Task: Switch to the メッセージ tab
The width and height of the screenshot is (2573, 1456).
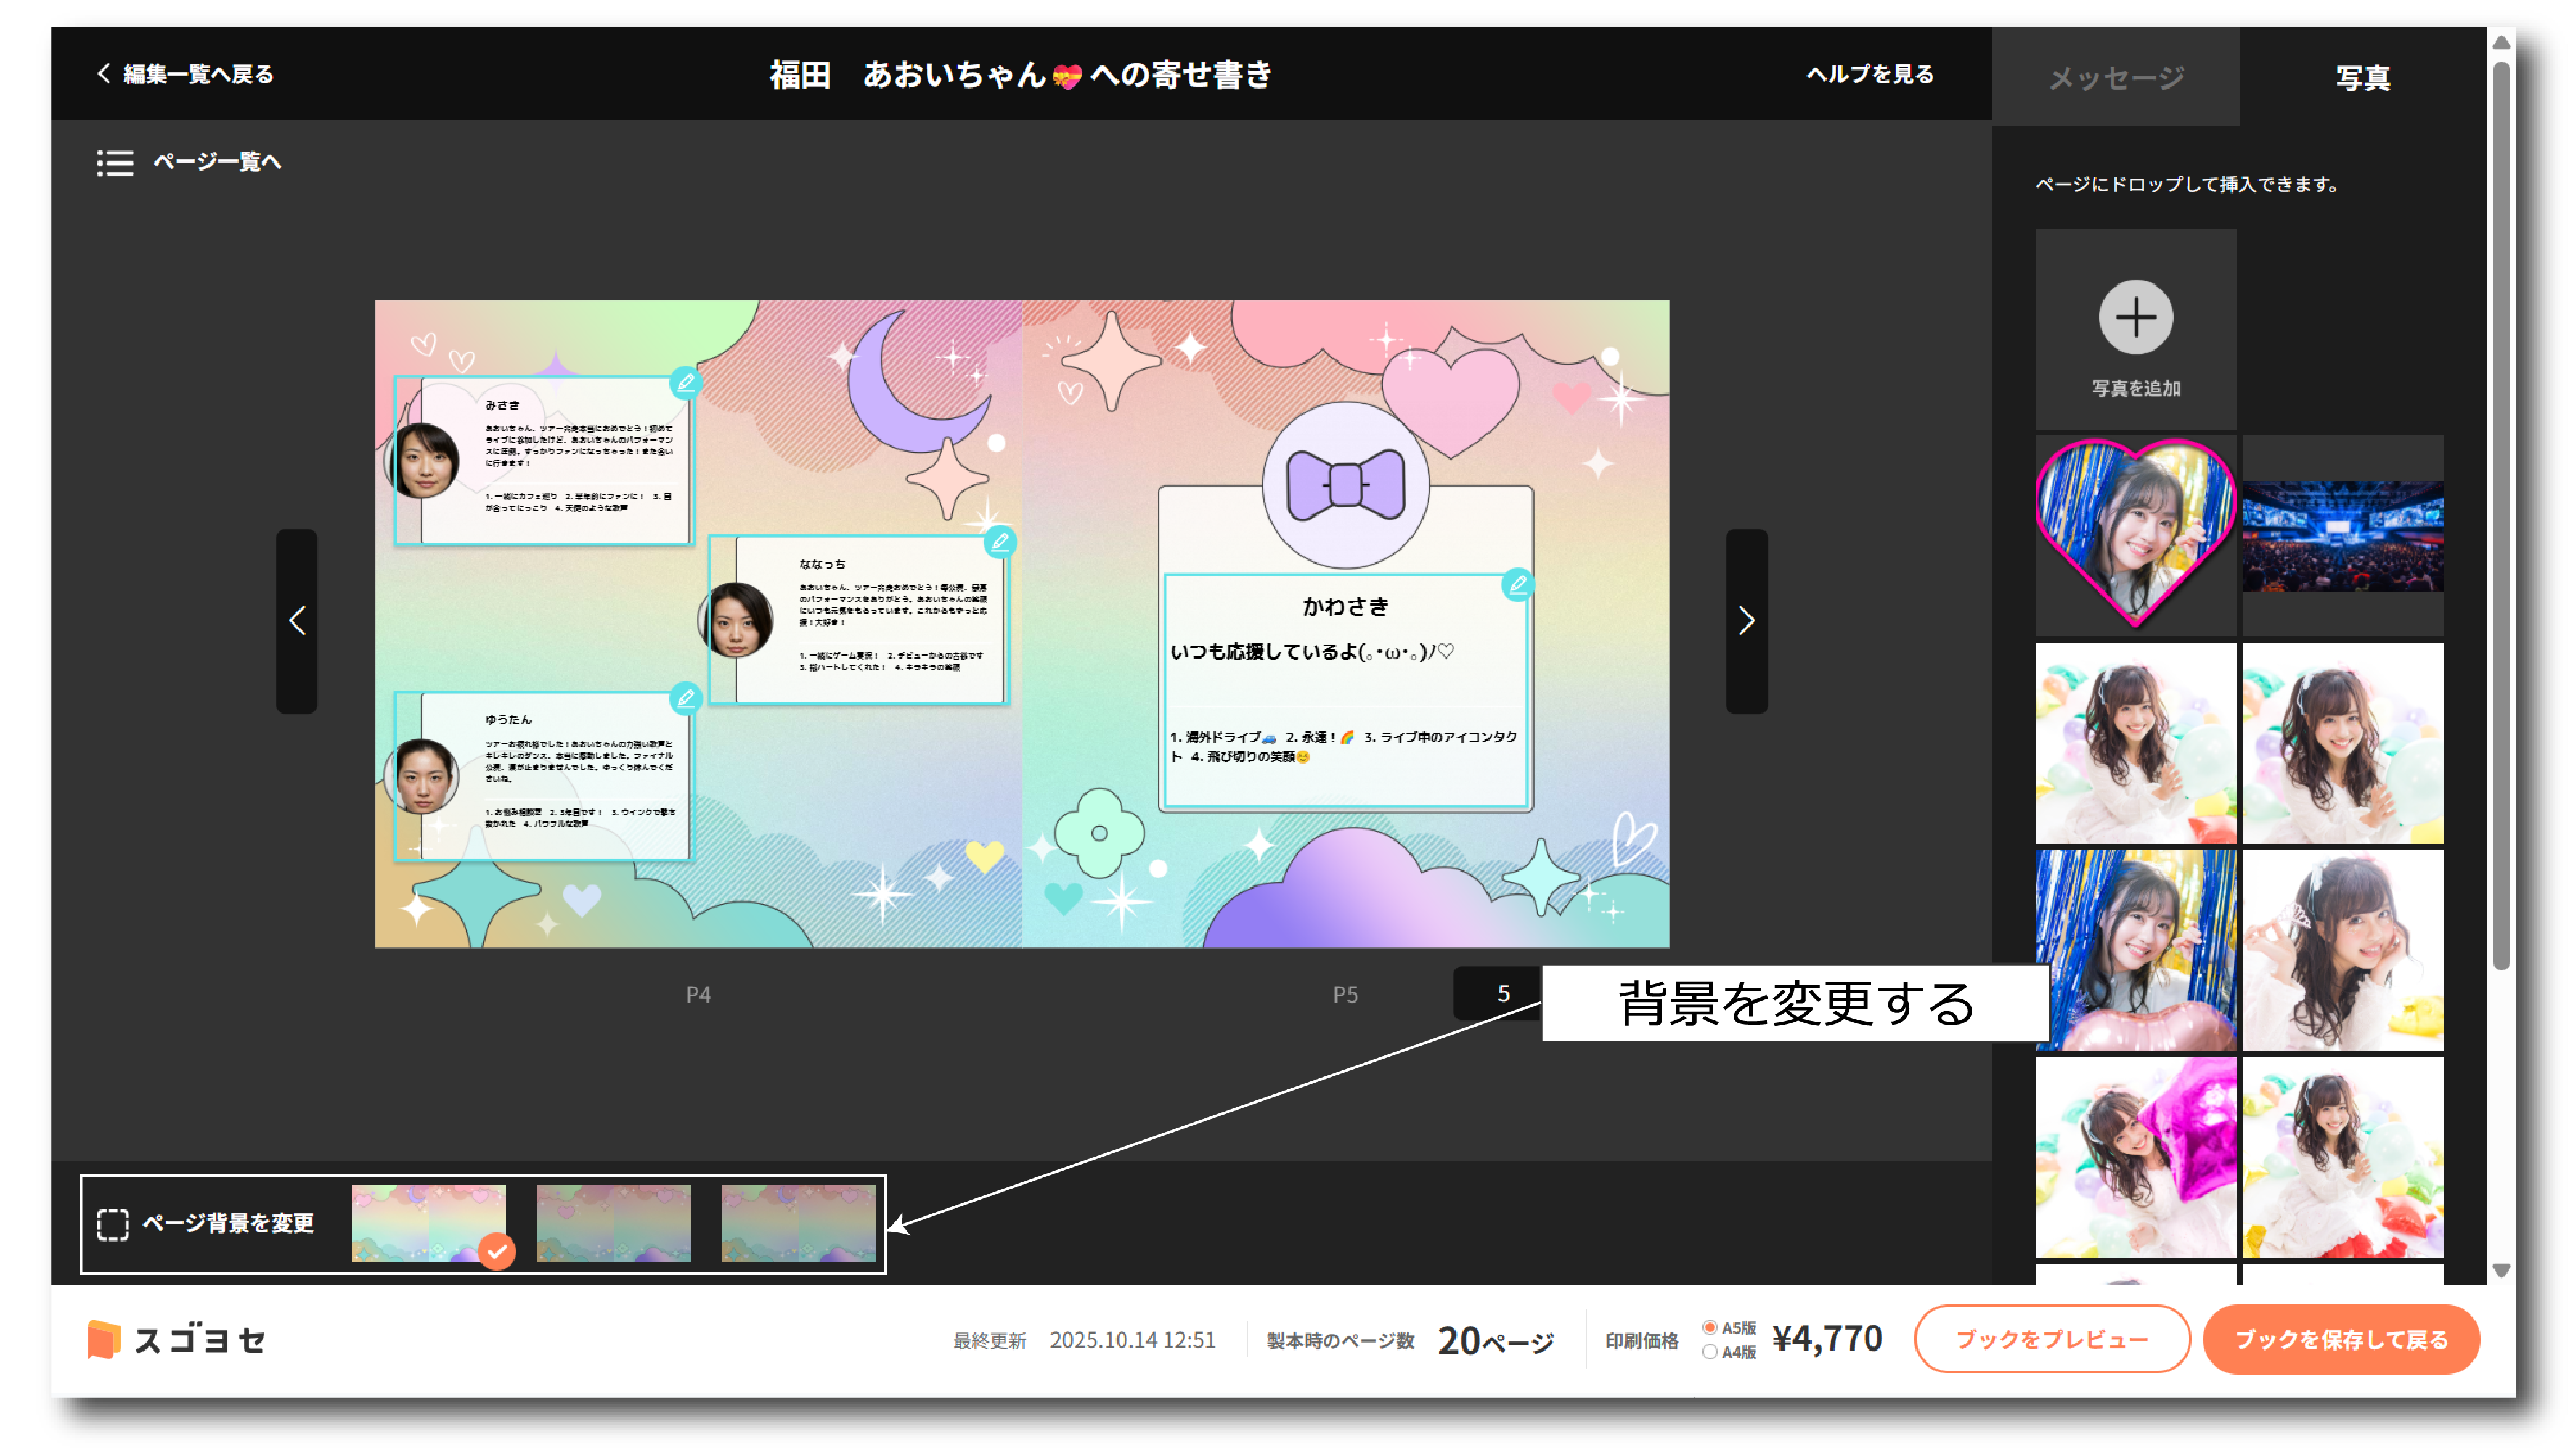Action: coord(2116,77)
